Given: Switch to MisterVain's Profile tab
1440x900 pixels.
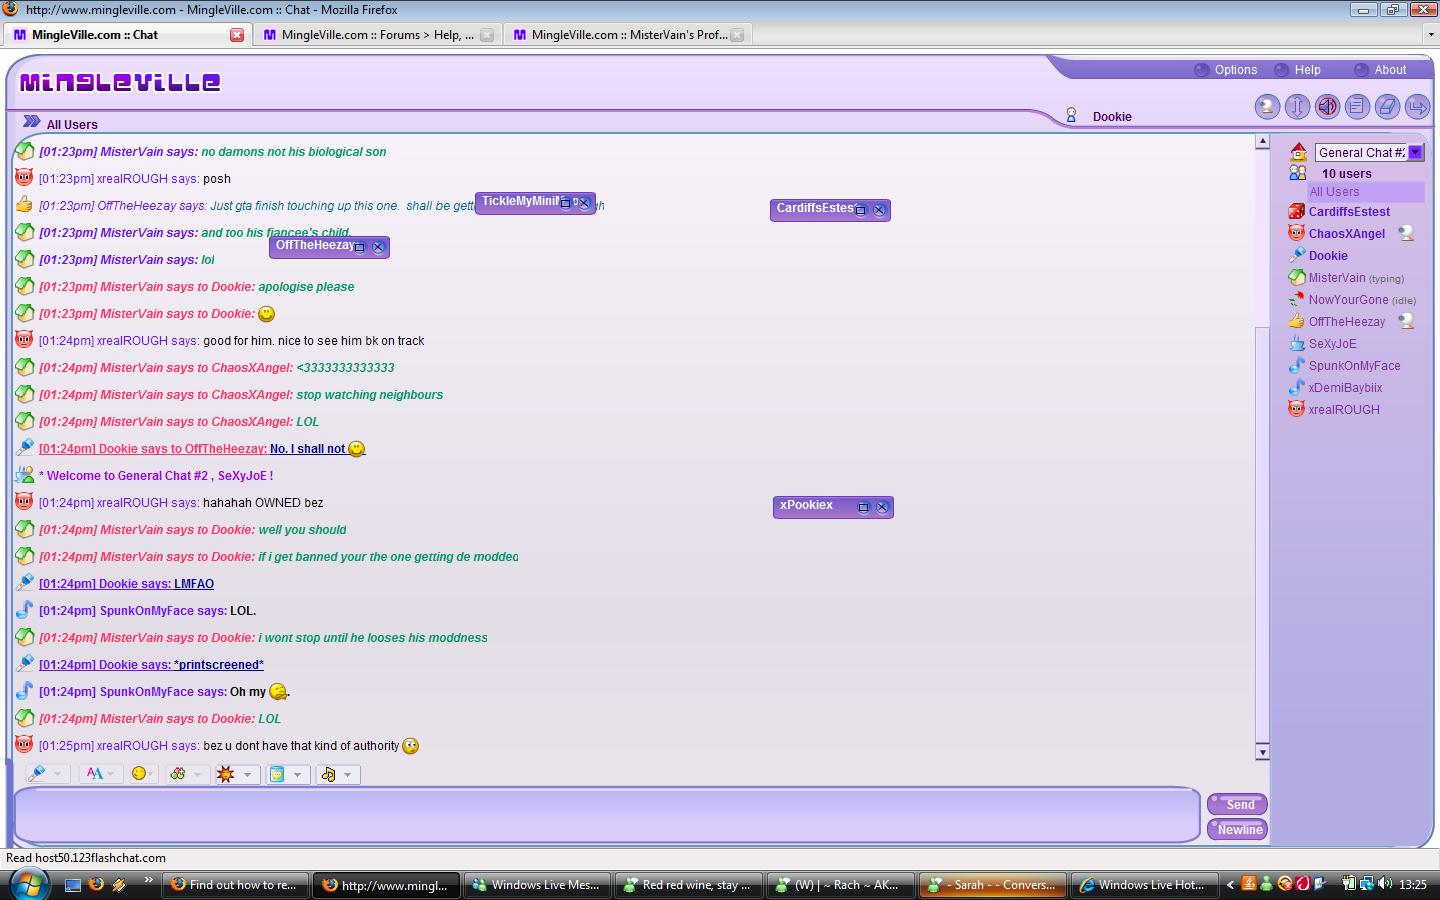Looking at the screenshot, I should [x=628, y=35].
